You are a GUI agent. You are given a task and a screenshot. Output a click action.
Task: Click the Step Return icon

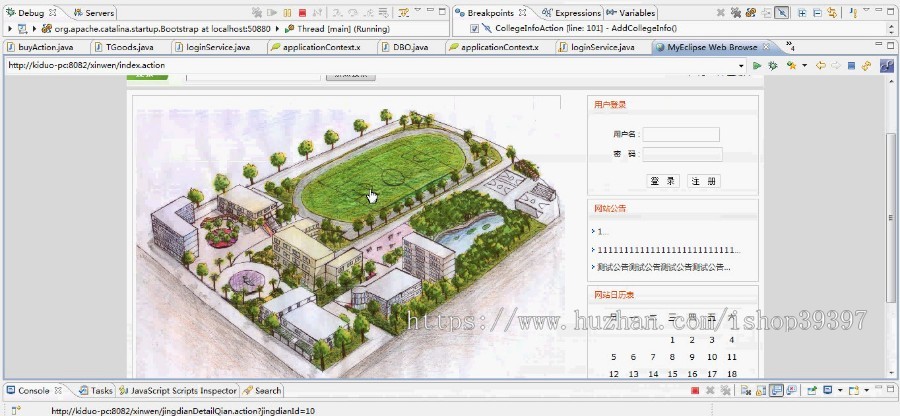[x=368, y=12]
